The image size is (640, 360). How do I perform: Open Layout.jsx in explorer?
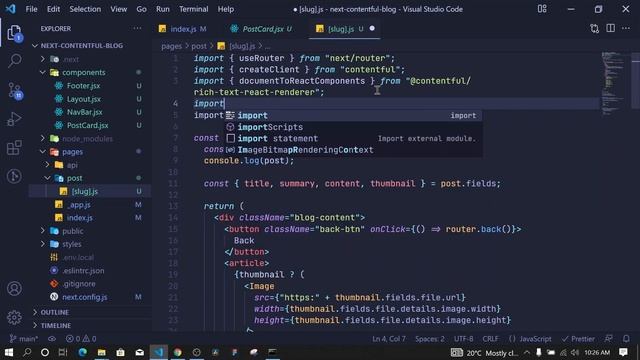pyautogui.click(x=84, y=99)
